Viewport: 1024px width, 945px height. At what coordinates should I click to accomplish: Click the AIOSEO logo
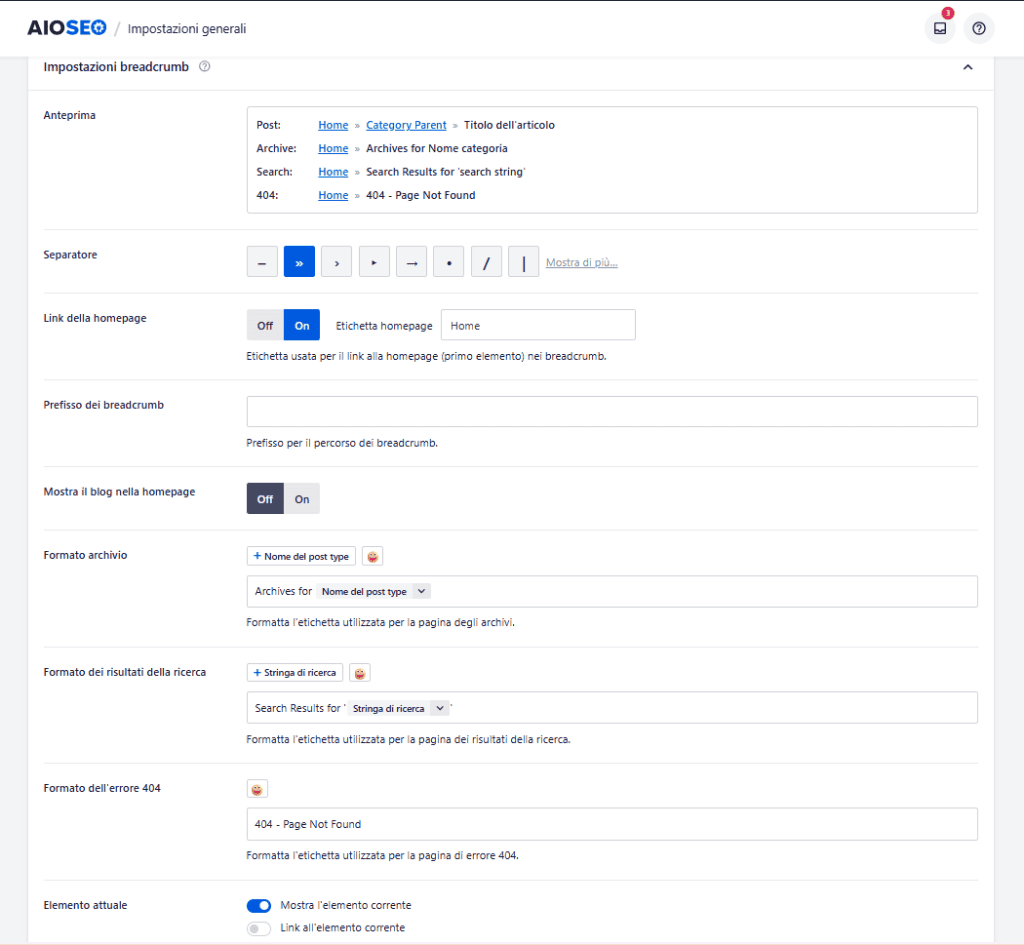click(x=66, y=27)
